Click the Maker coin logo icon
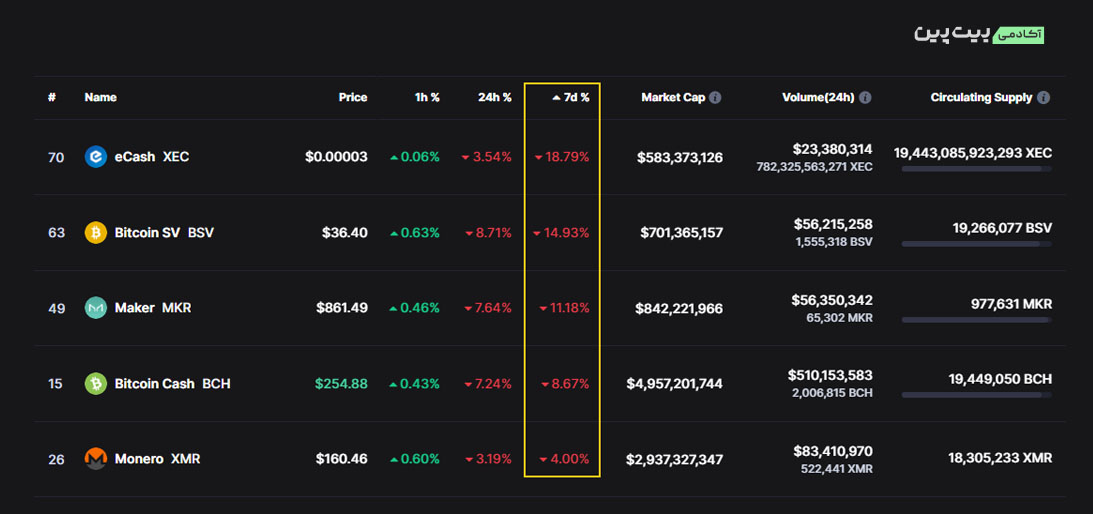This screenshot has width=1093, height=514. click(95, 308)
